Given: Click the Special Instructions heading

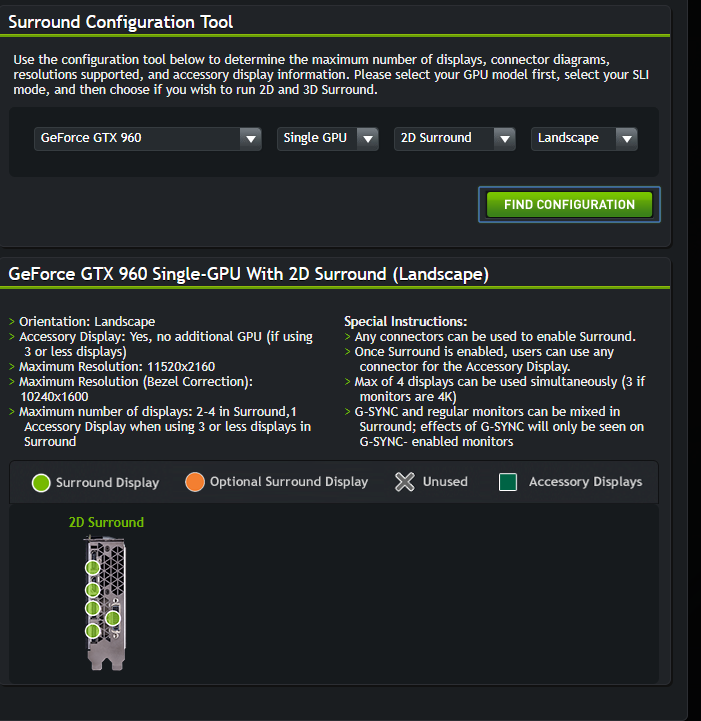Looking at the screenshot, I should (405, 321).
